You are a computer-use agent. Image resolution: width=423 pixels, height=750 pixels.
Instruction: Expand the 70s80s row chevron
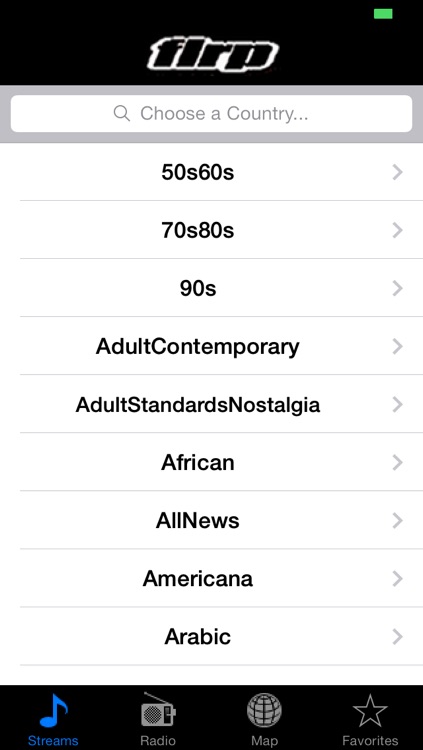[x=397, y=230]
